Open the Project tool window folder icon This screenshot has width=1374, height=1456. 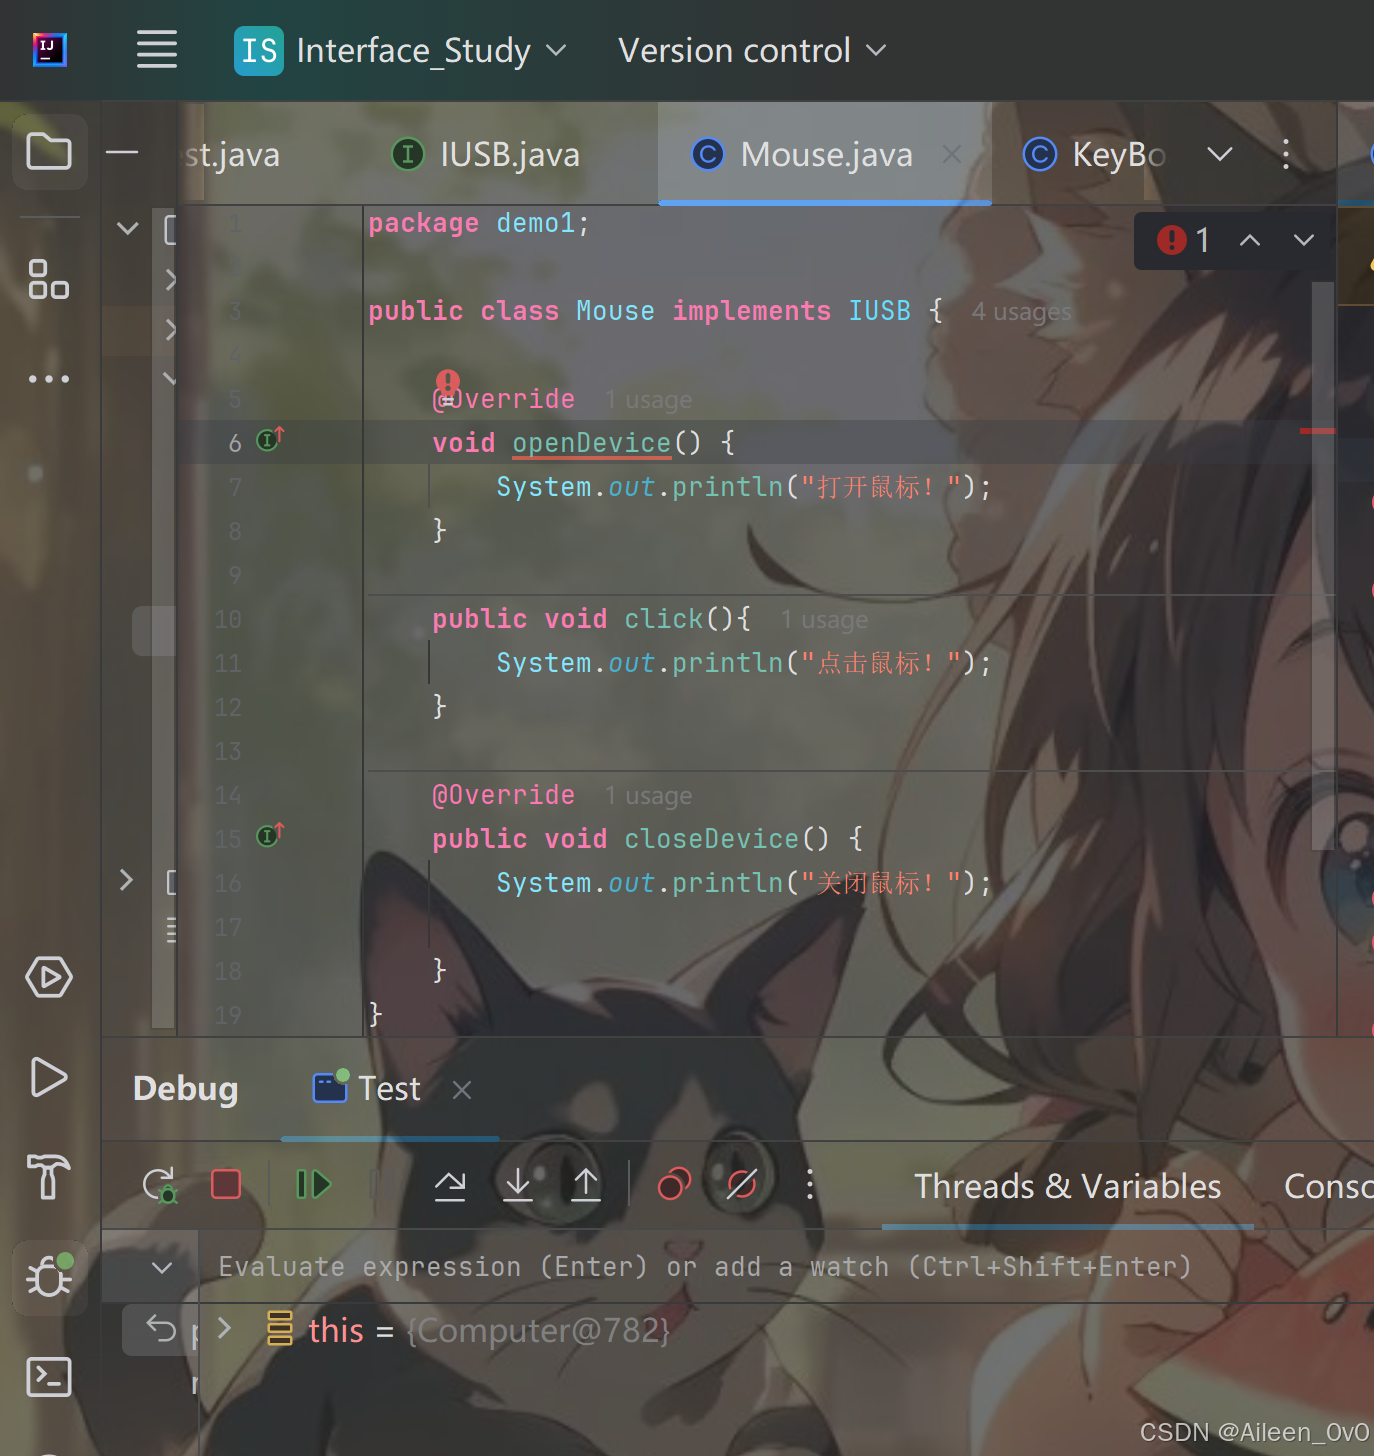pyautogui.click(x=49, y=152)
